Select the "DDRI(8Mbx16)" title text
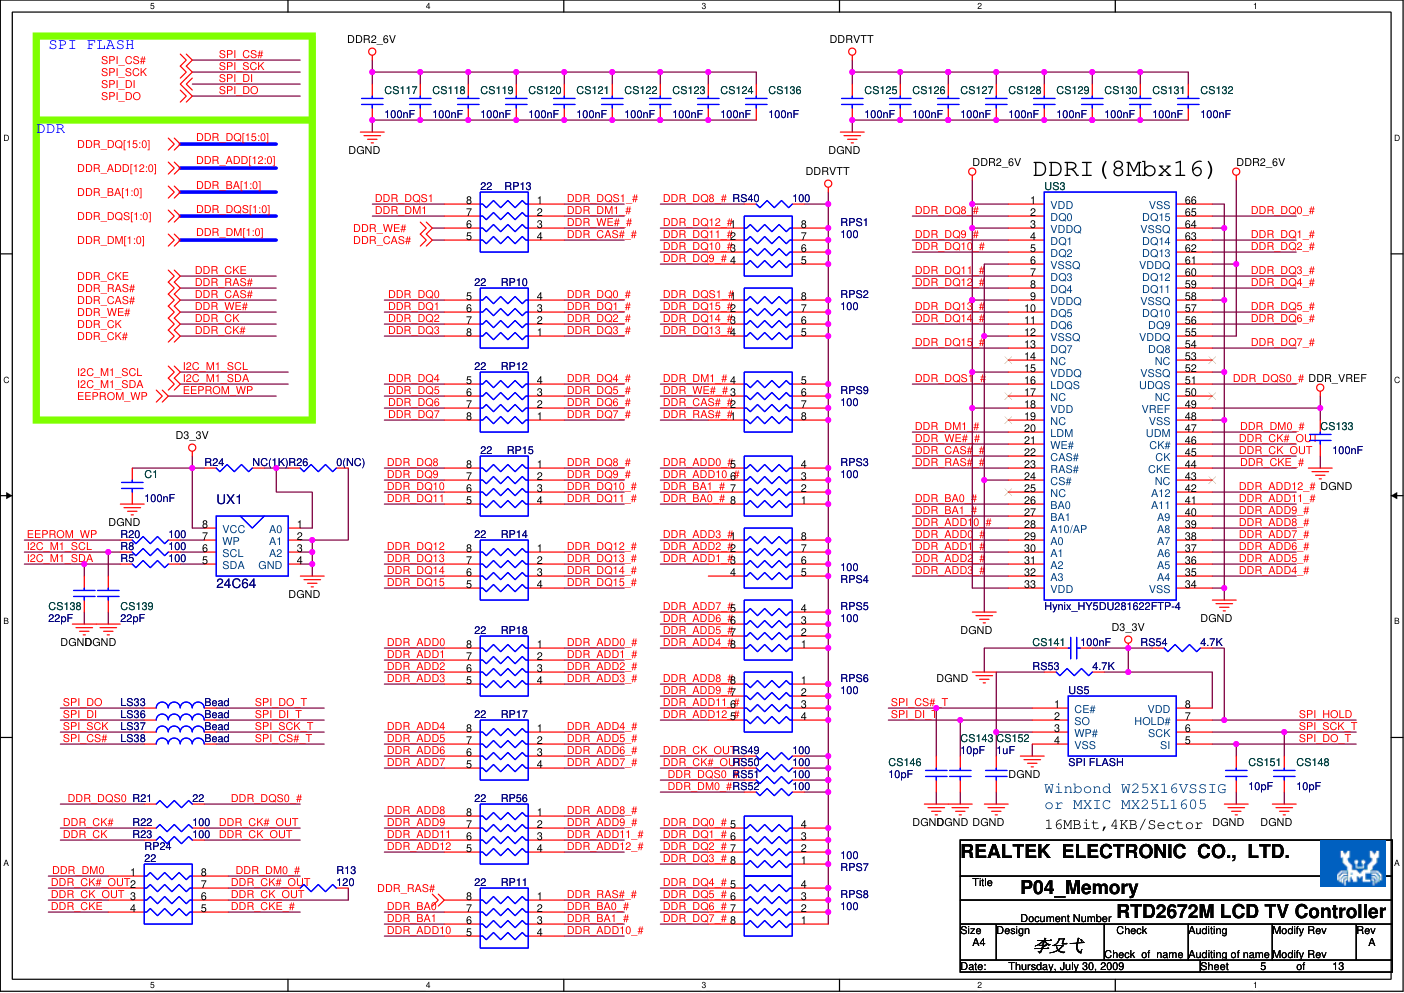Viewport: 1404px width, 993px height. click(1124, 169)
